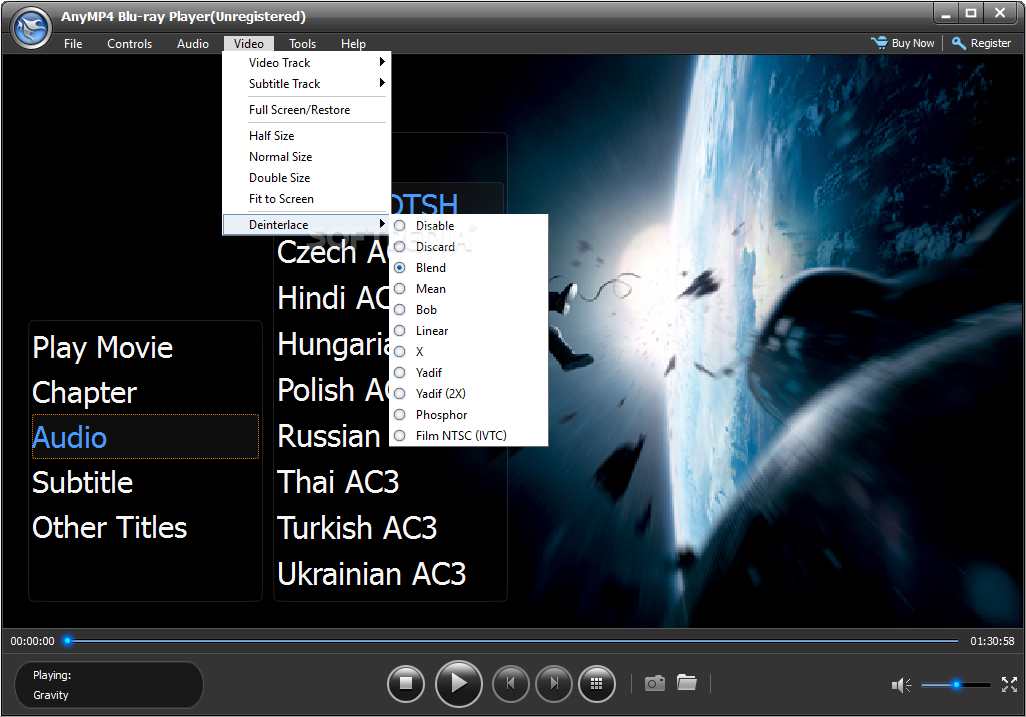Click the volume slider handle
Screen dimensions: 1026x717
click(x=956, y=684)
